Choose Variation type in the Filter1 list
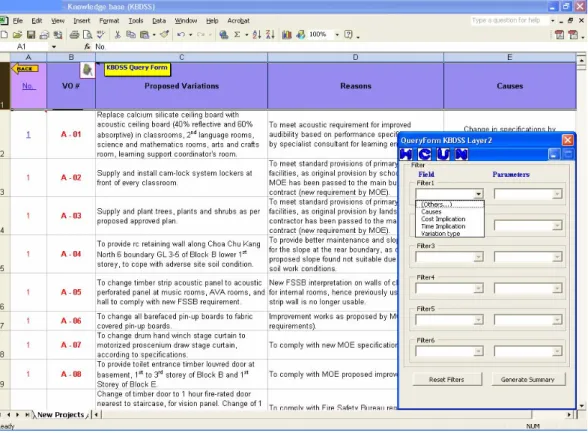The width and height of the screenshot is (588, 433). 450,234
